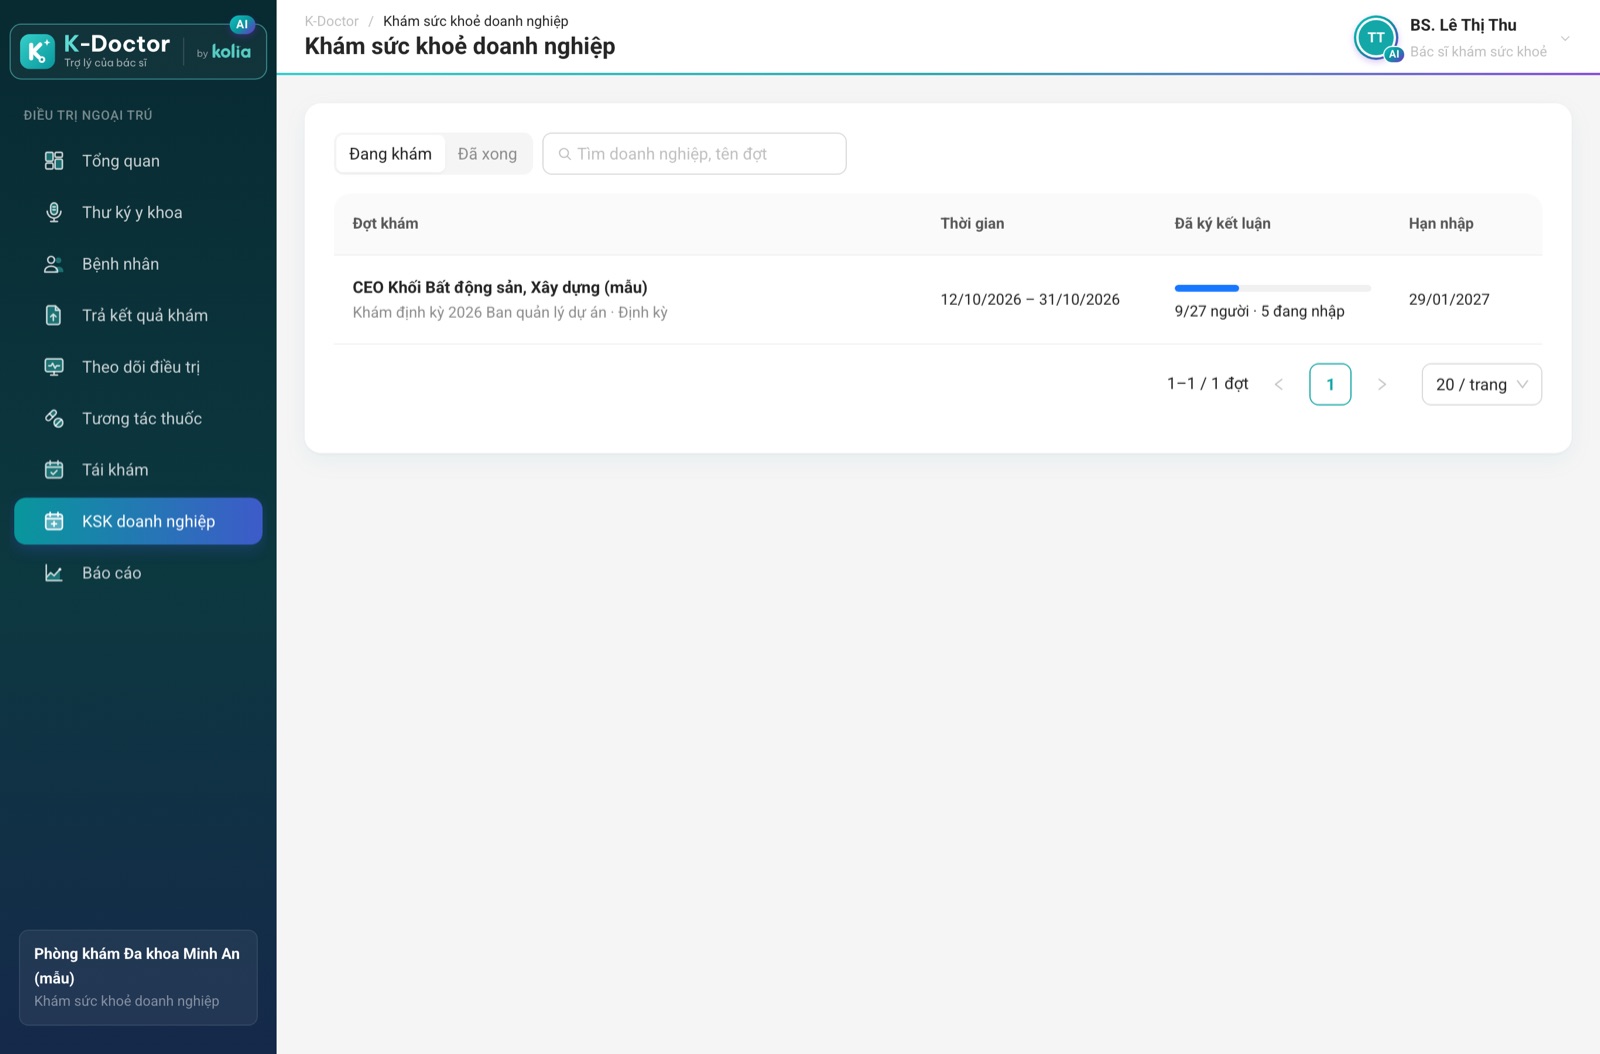This screenshot has width=1600, height=1054.
Task: Click the 12/10/2026 – 31/10/2026 date range
Action: 1030,299
